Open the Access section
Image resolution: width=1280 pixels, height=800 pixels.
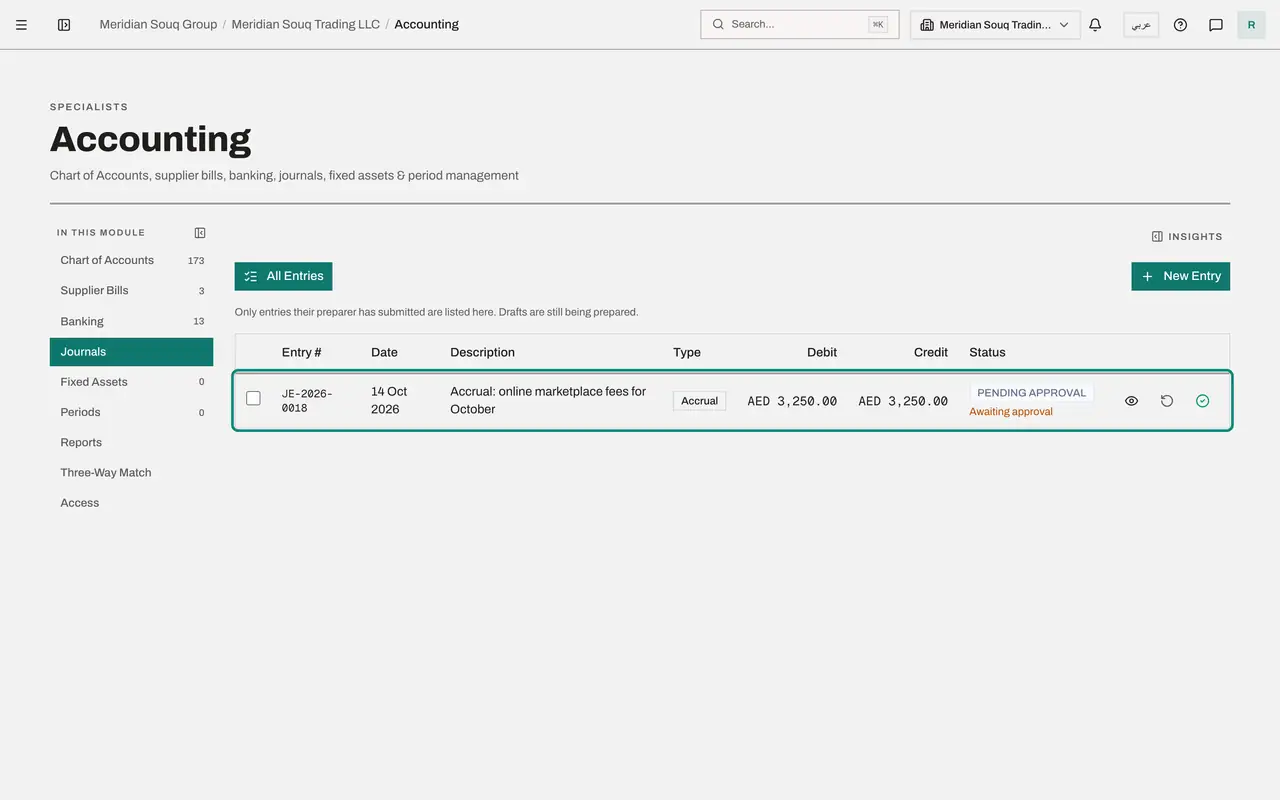point(131,503)
